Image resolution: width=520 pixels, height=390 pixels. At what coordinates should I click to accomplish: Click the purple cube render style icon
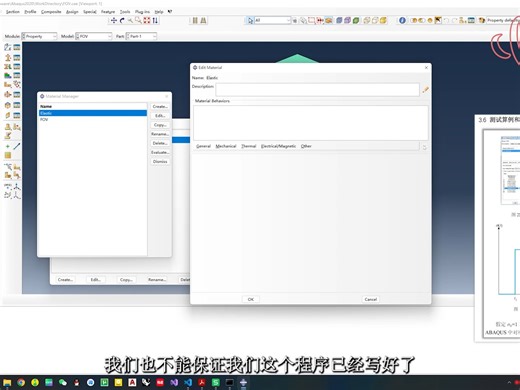point(347,20)
